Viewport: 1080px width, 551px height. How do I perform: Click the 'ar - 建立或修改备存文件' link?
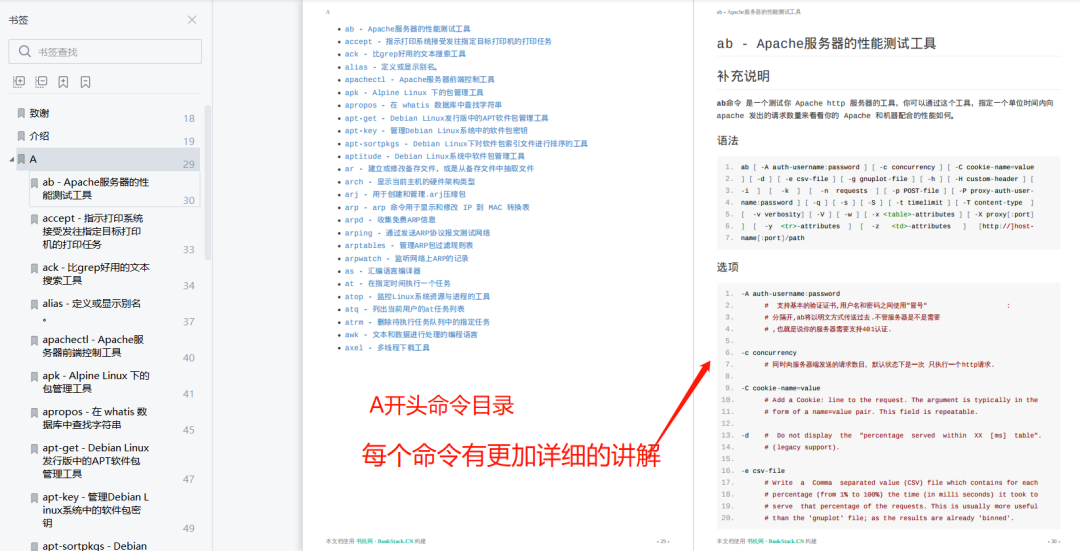click(x=439, y=169)
